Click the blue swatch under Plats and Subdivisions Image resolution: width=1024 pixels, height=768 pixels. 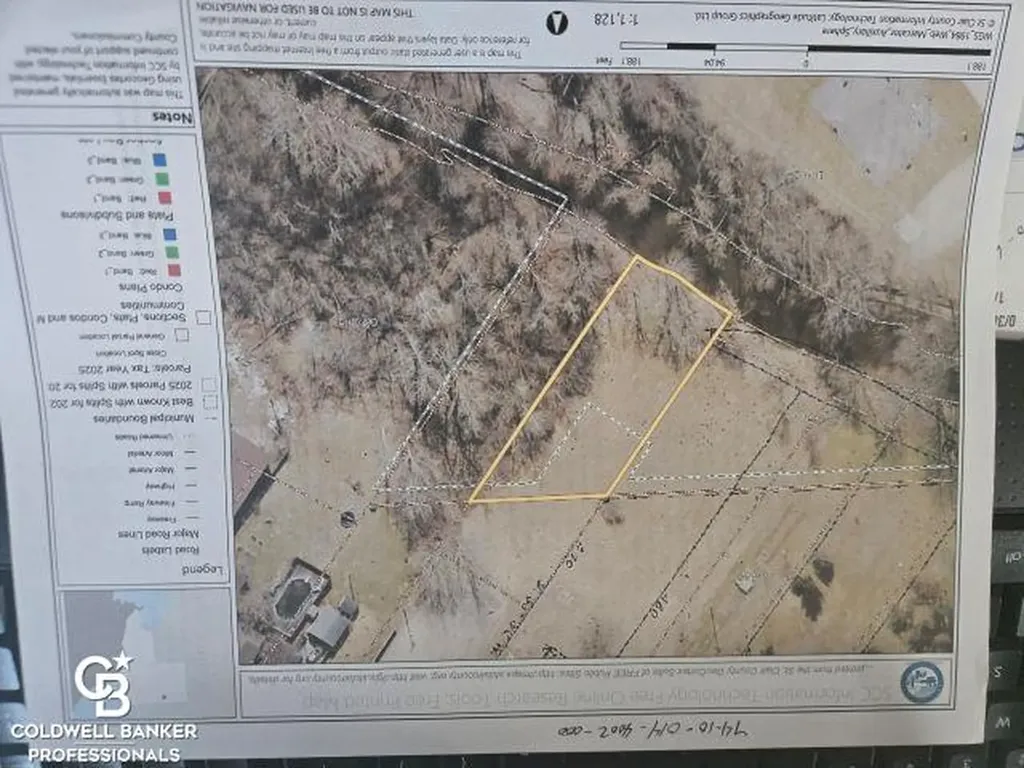159,159
